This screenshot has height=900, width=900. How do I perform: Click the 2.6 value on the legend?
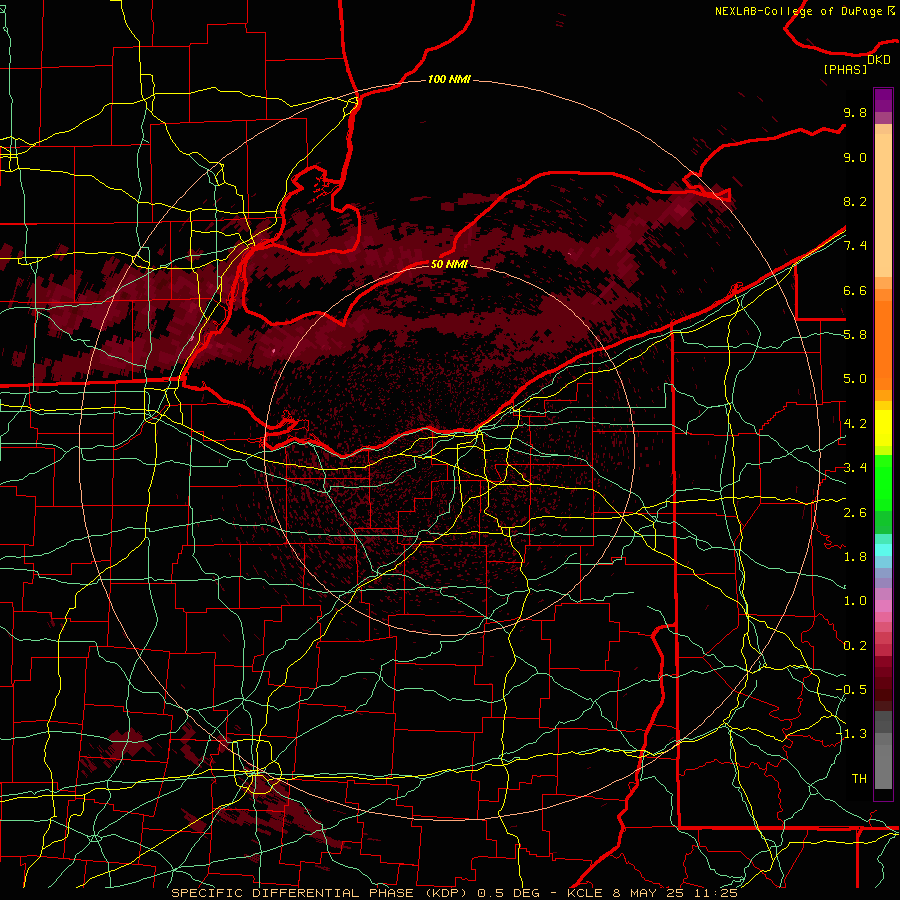(x=855, y=512)
